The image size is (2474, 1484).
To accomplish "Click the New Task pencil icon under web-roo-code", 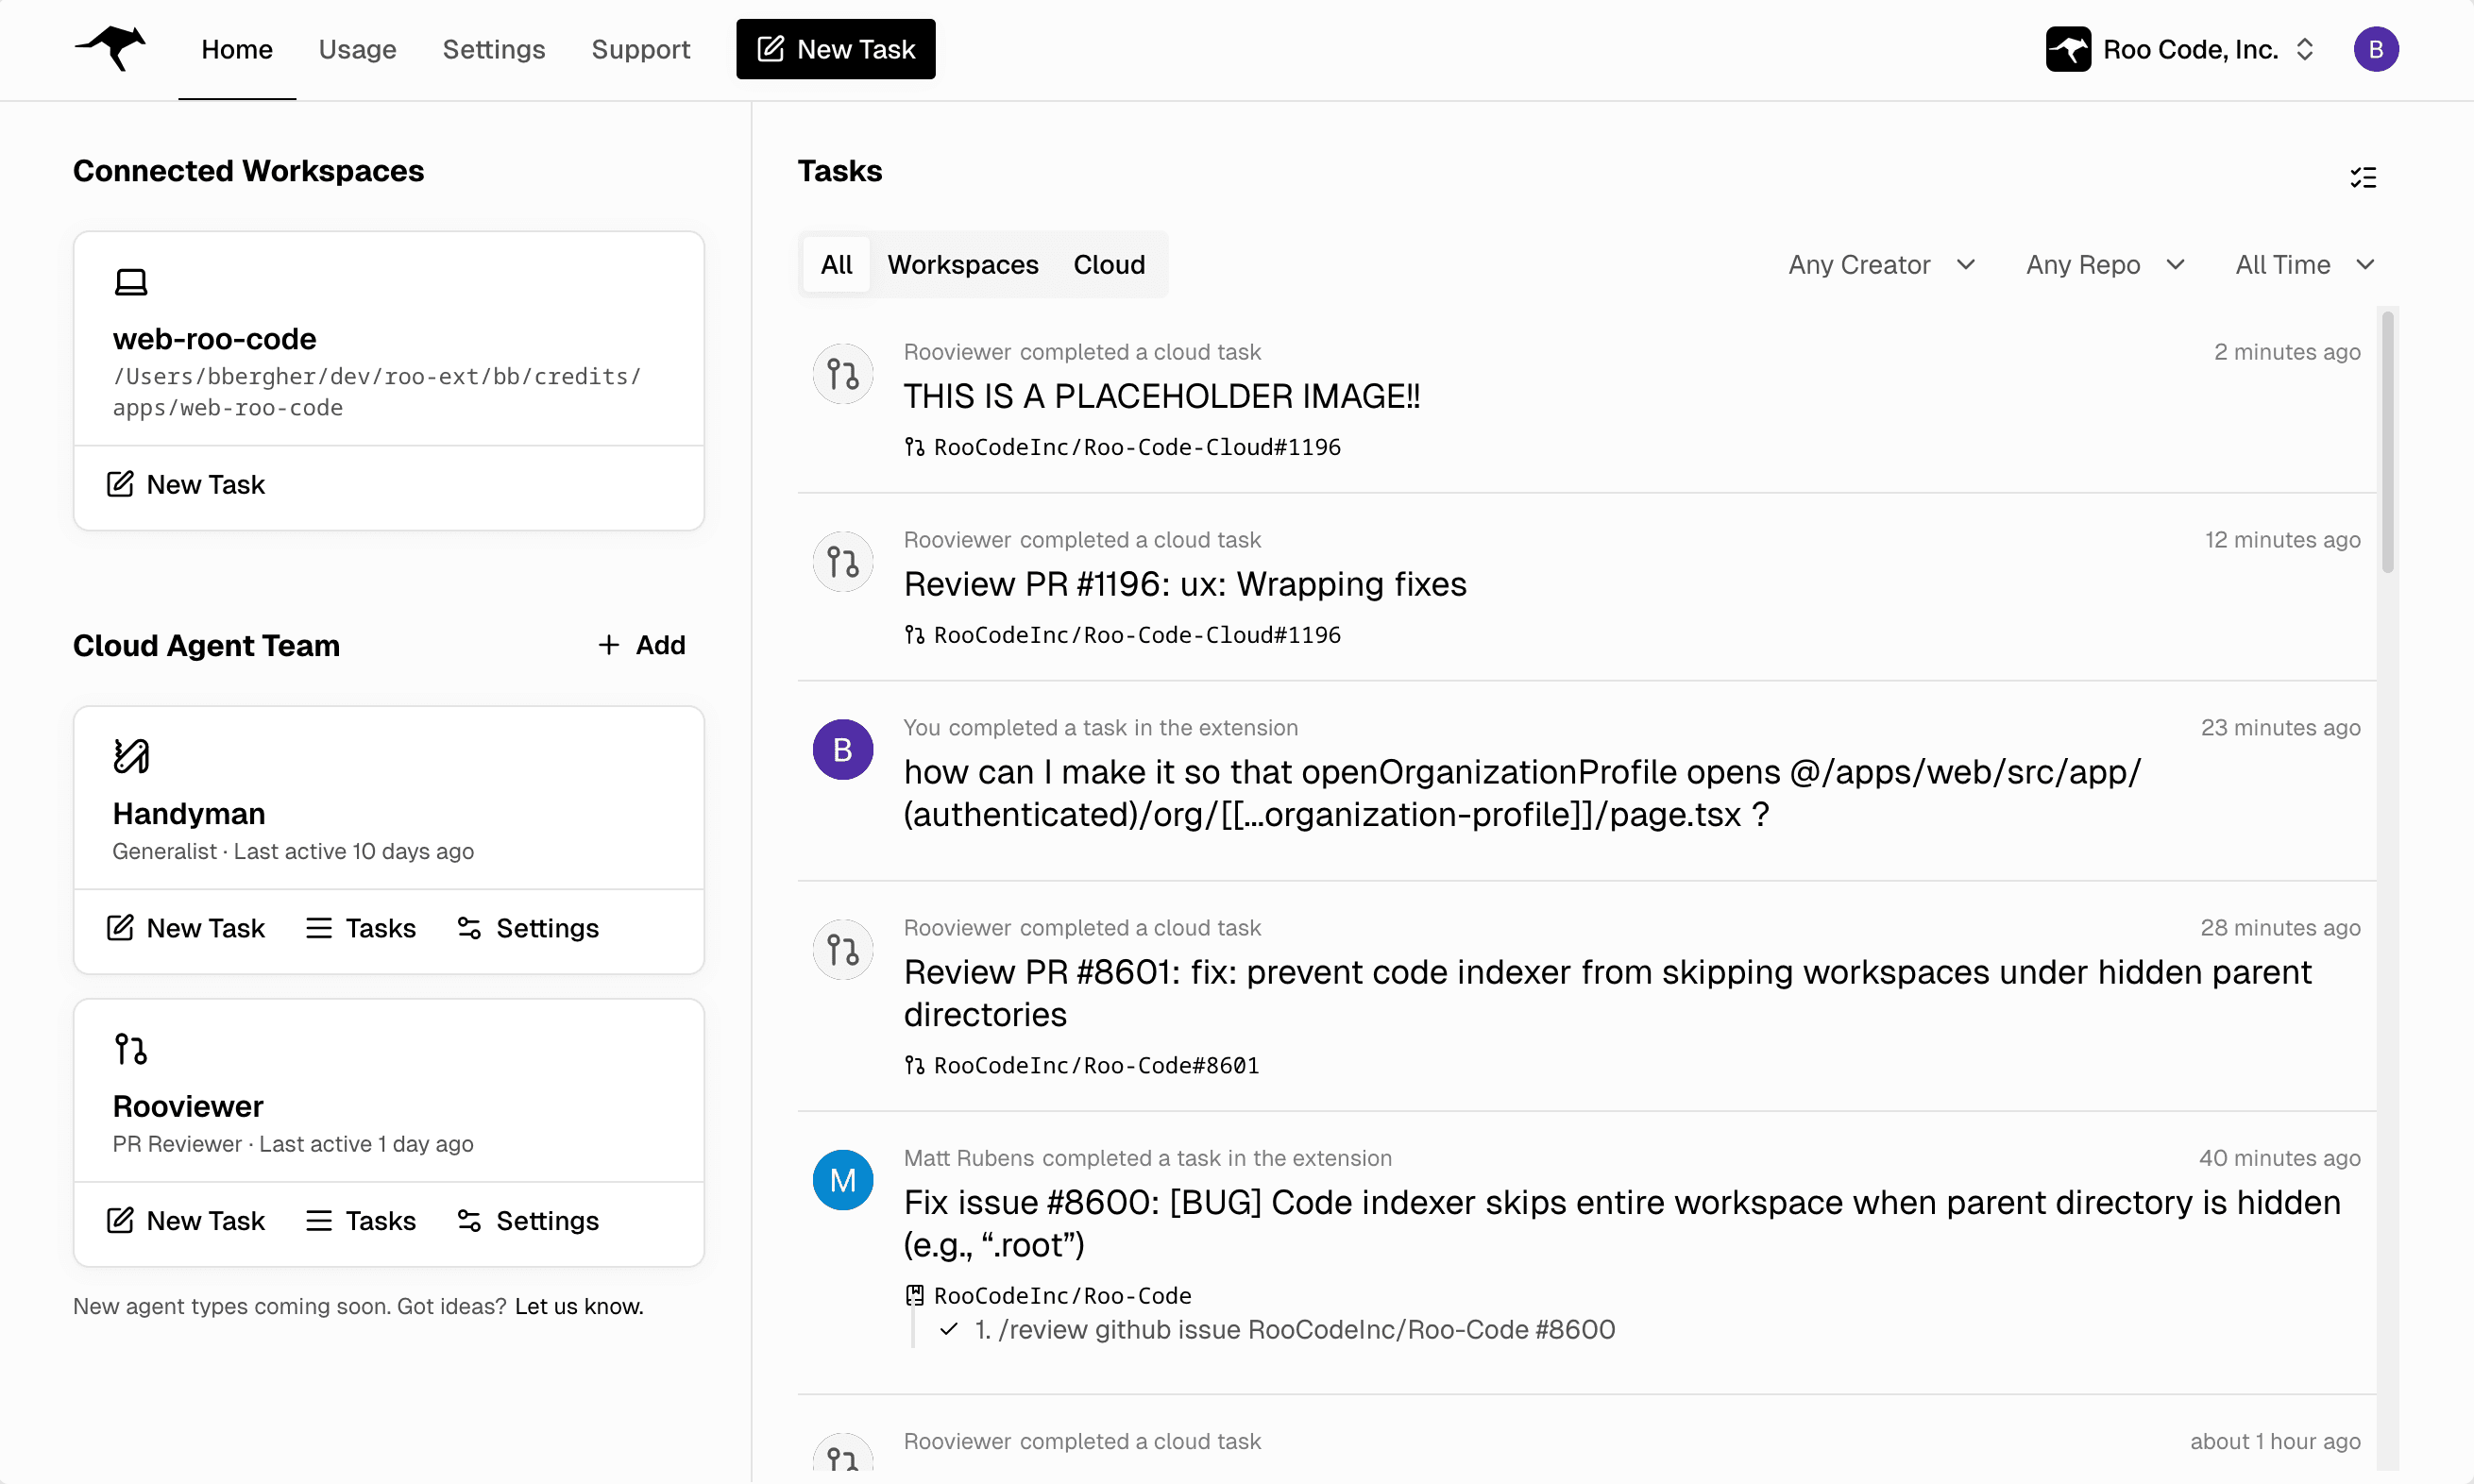I will pos(121,484).
